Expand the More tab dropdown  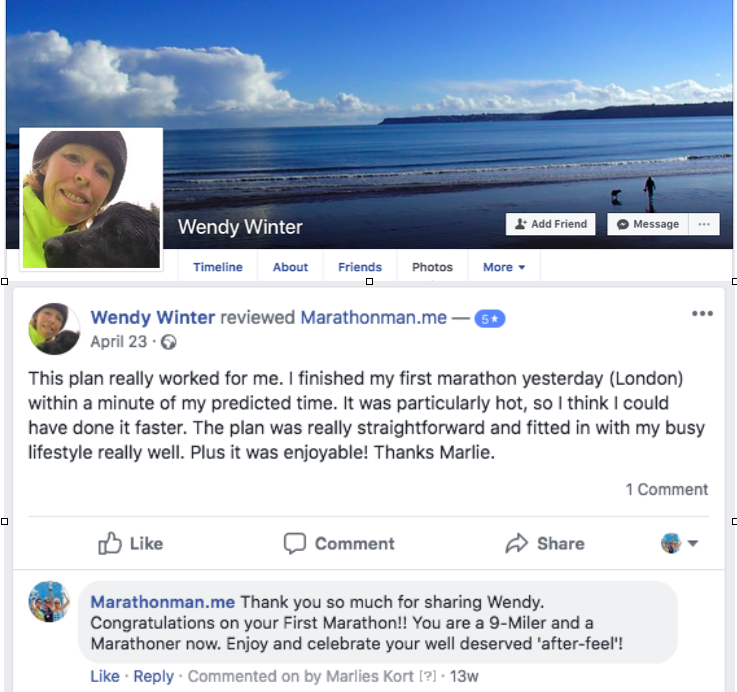[504, 267]
